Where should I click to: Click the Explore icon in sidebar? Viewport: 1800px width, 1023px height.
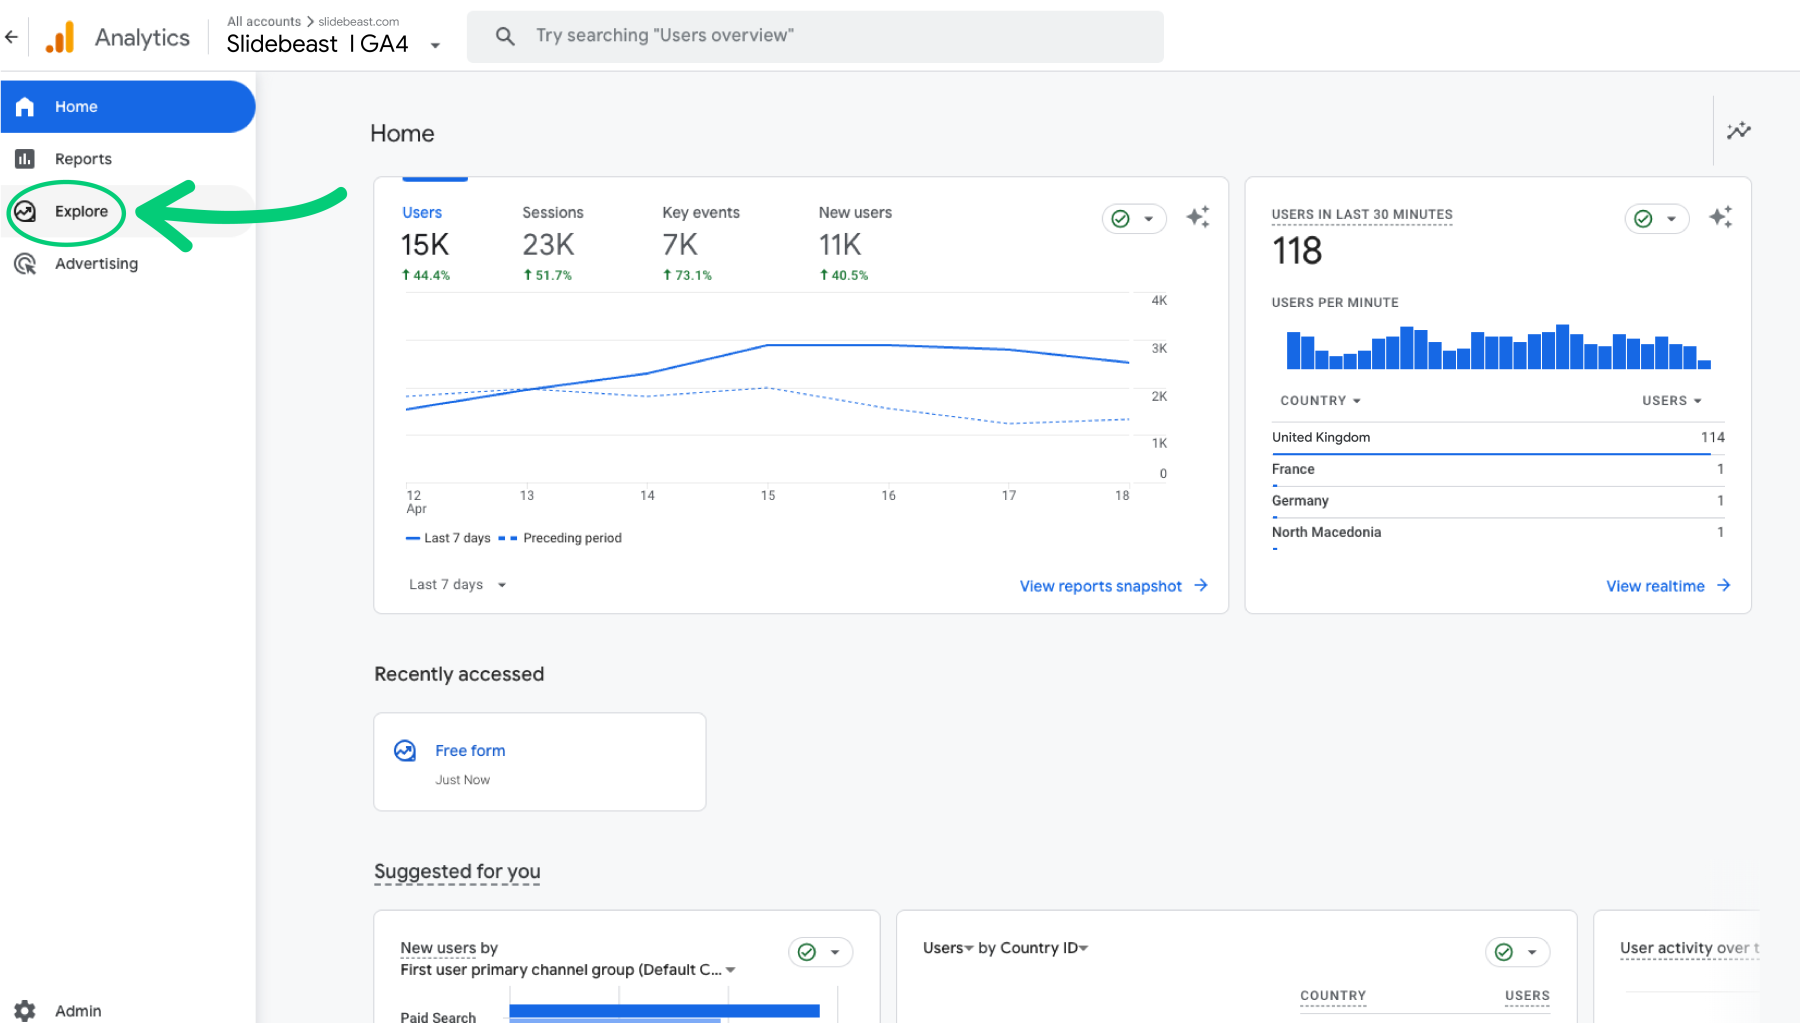(x=25, y=211)
